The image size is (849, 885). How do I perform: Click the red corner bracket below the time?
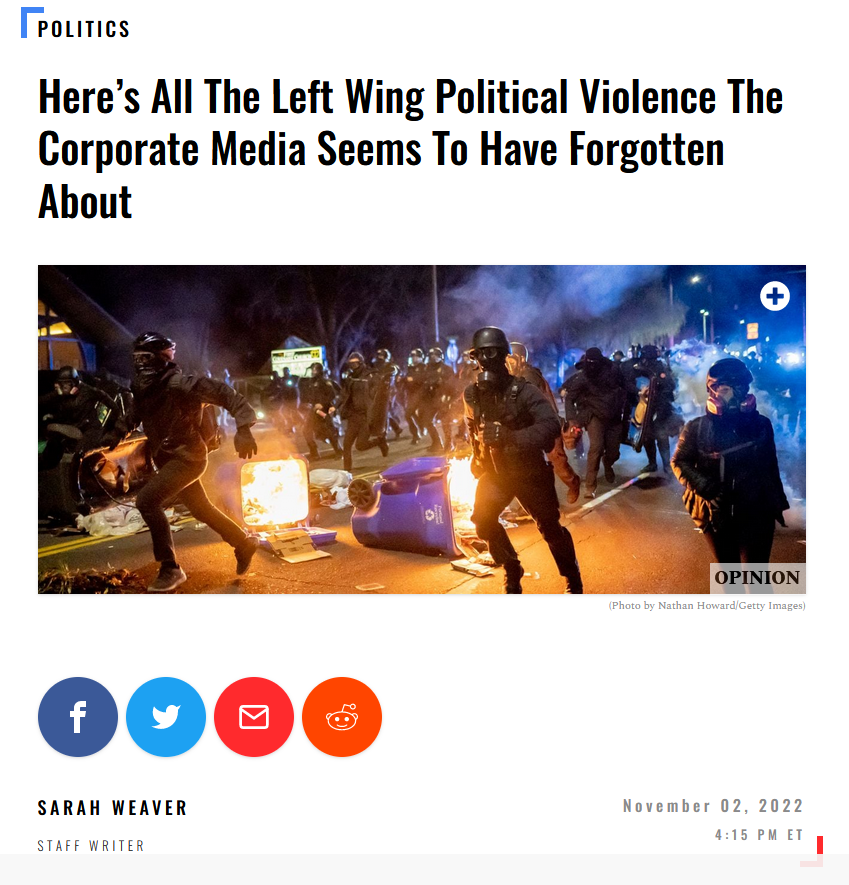pos(813,851)
